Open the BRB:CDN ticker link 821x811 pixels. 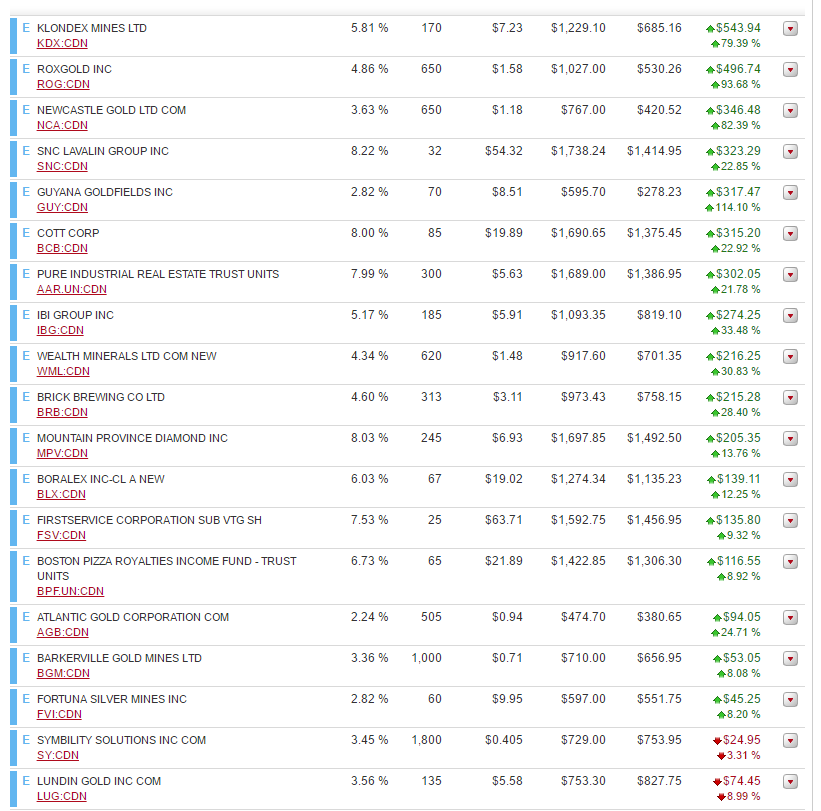tap(62, 413)
